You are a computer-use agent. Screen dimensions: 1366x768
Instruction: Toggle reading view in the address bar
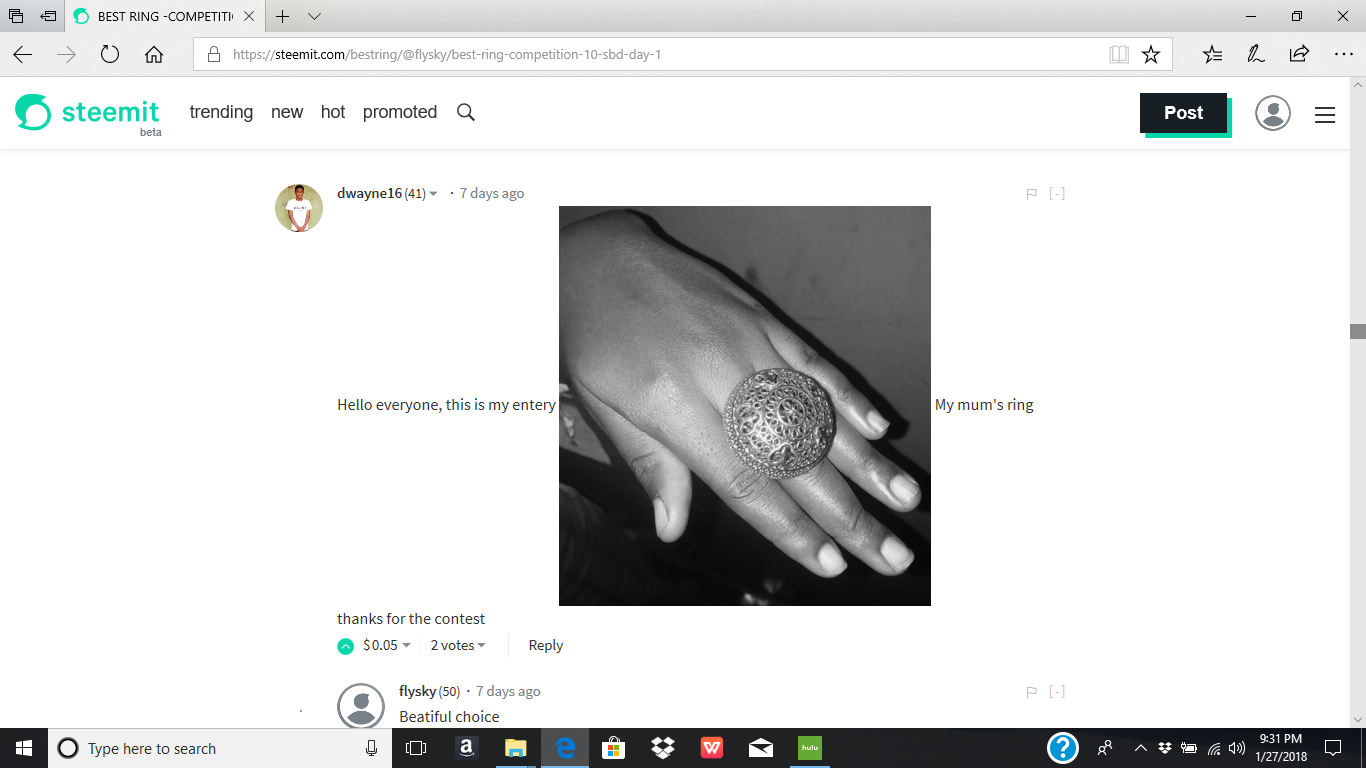coord(1118,54)
